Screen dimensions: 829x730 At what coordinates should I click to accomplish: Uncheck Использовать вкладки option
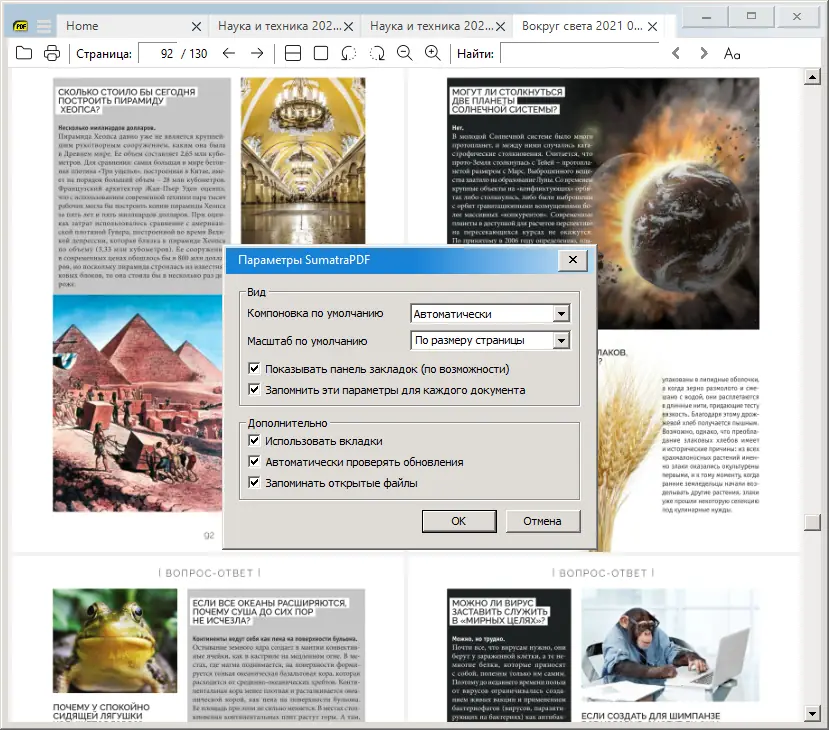pyautogui.click(x=254, y=440)
